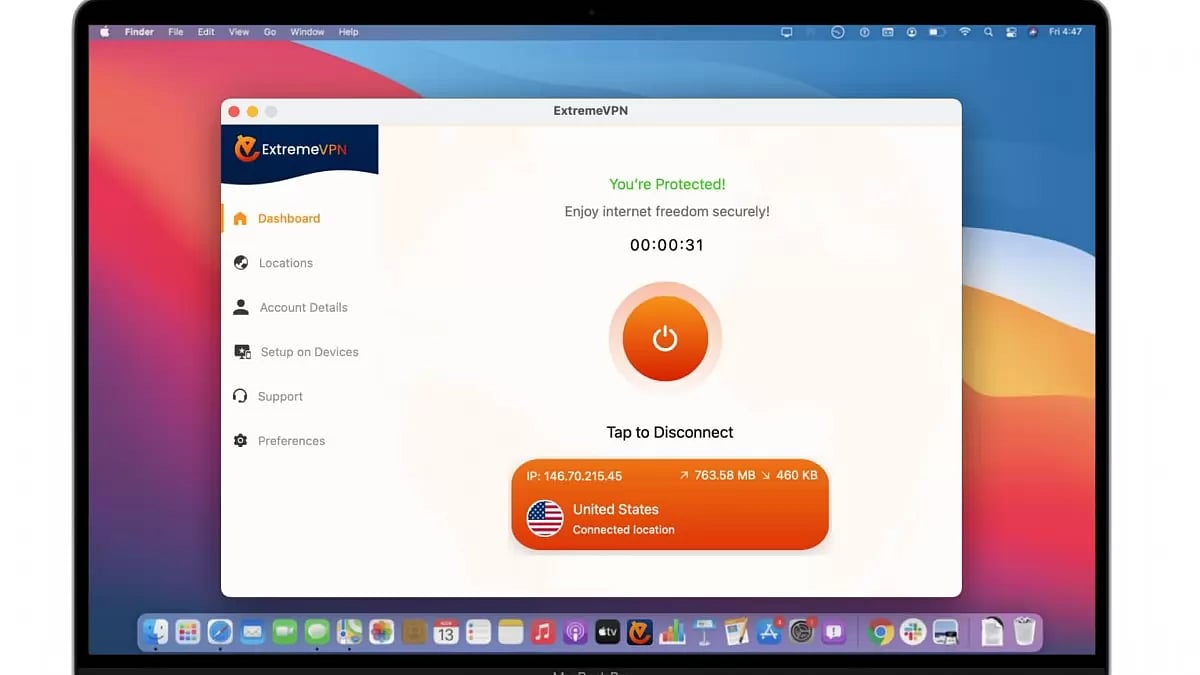Open Preferences with the gear icon

point(240,440)
